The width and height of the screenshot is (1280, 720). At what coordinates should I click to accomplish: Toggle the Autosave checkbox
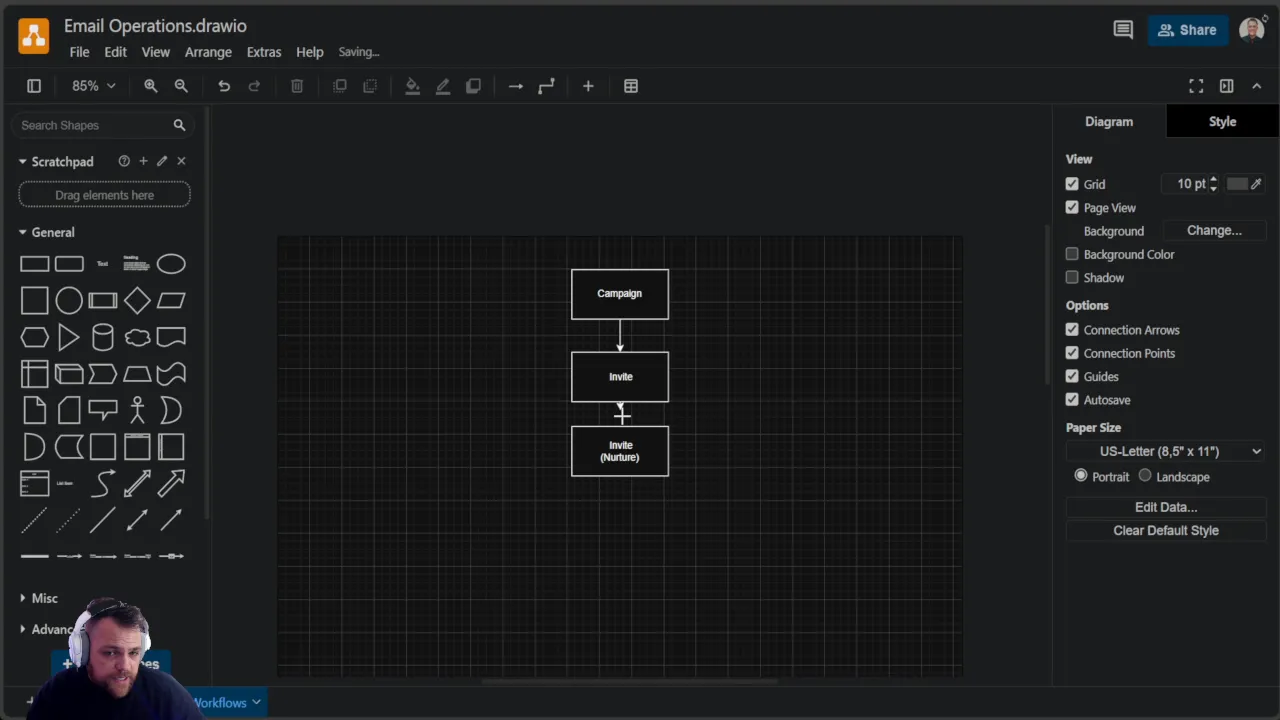(1072, 400)
